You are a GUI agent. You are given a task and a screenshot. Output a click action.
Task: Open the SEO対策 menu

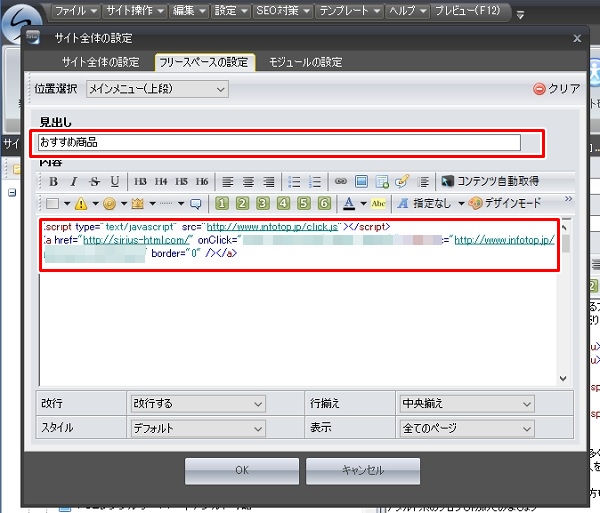[283, 11]
